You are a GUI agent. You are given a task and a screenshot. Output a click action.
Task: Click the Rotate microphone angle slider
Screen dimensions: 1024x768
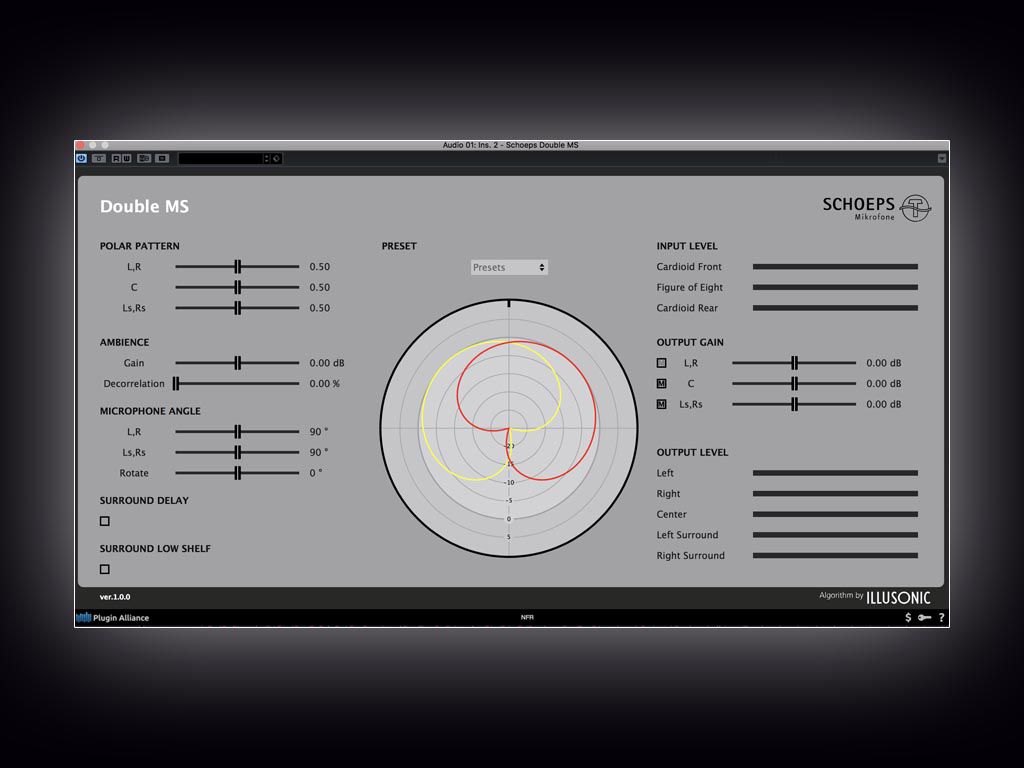[238, 473]
